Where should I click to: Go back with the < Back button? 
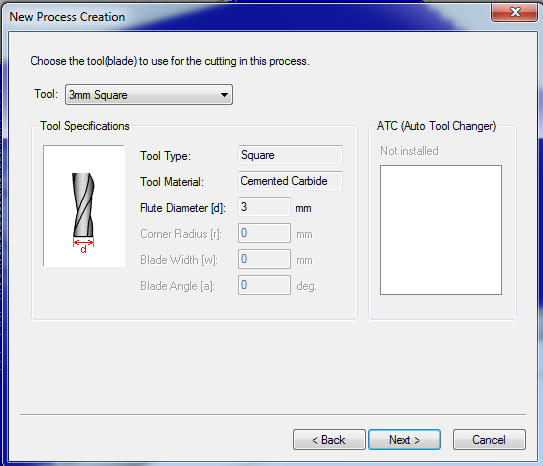pos(329,440)
